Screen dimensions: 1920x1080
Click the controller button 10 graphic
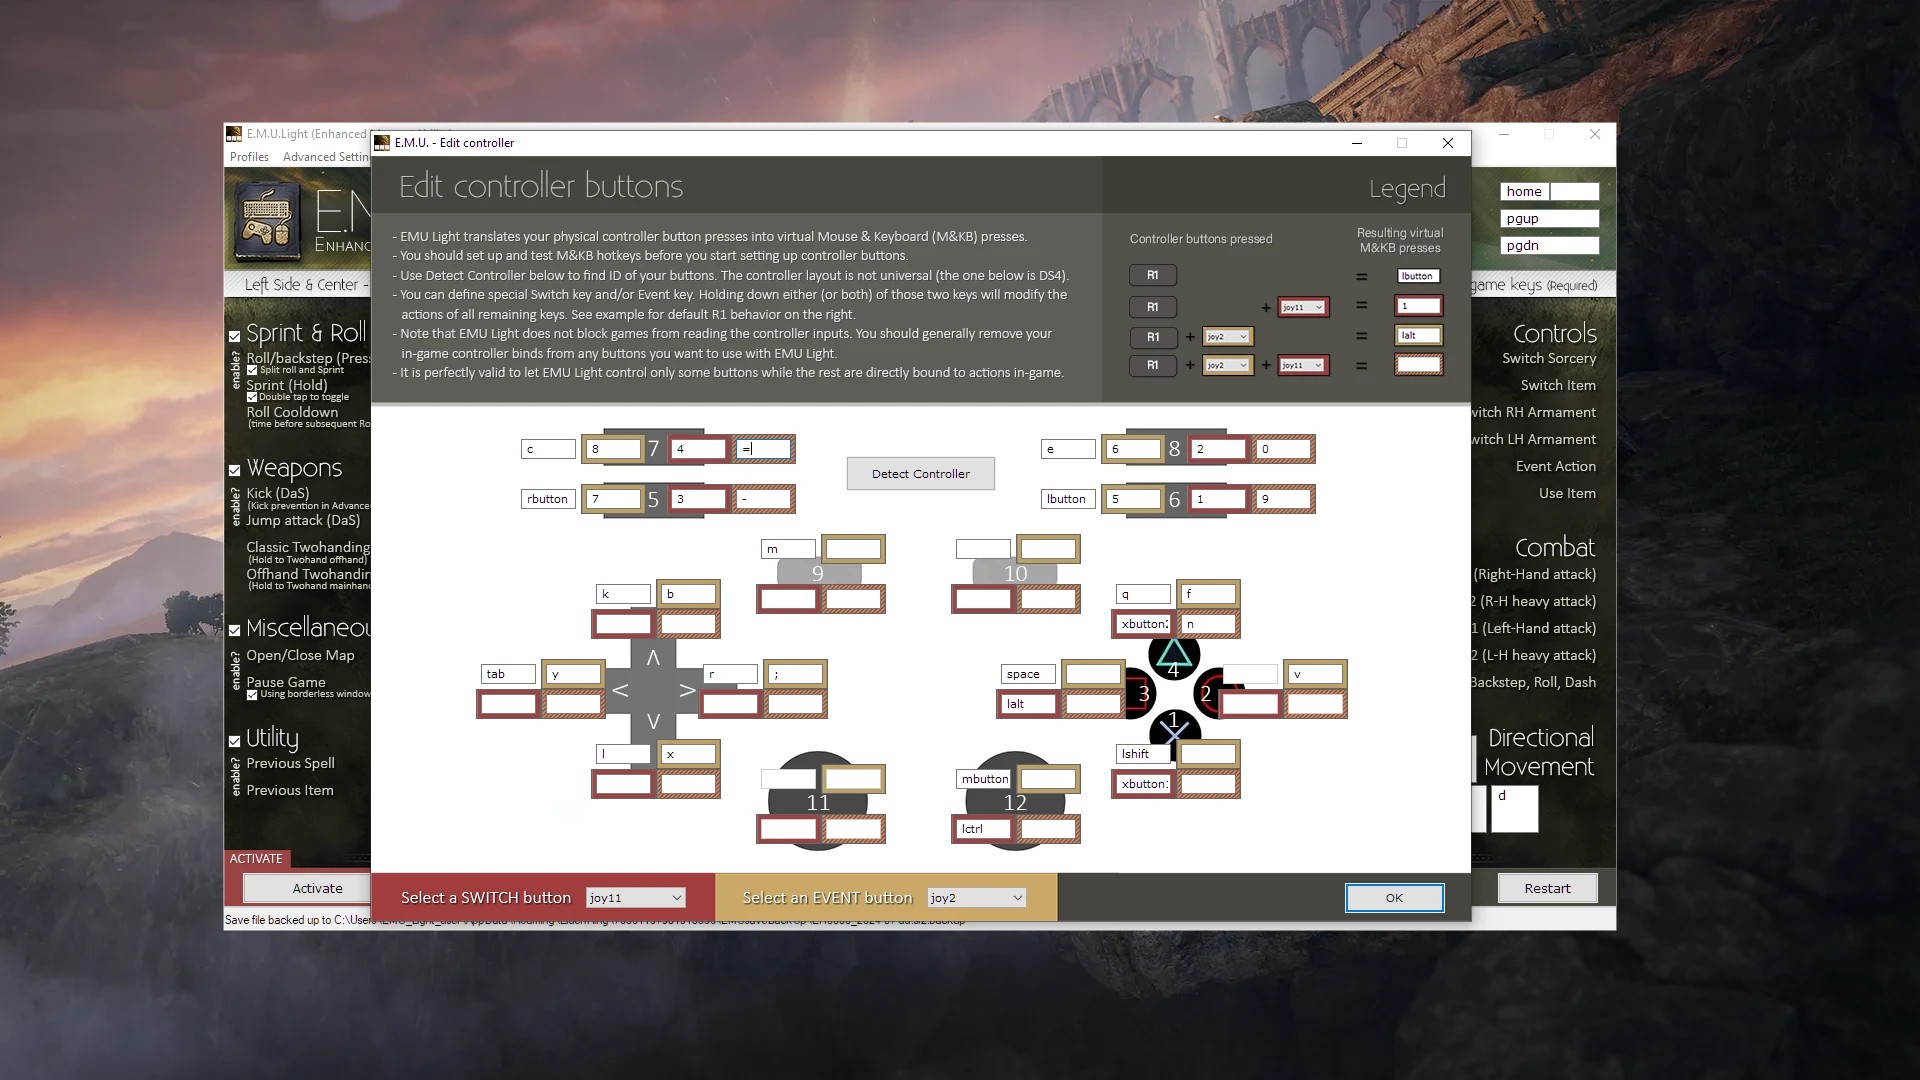point(1015,574)
